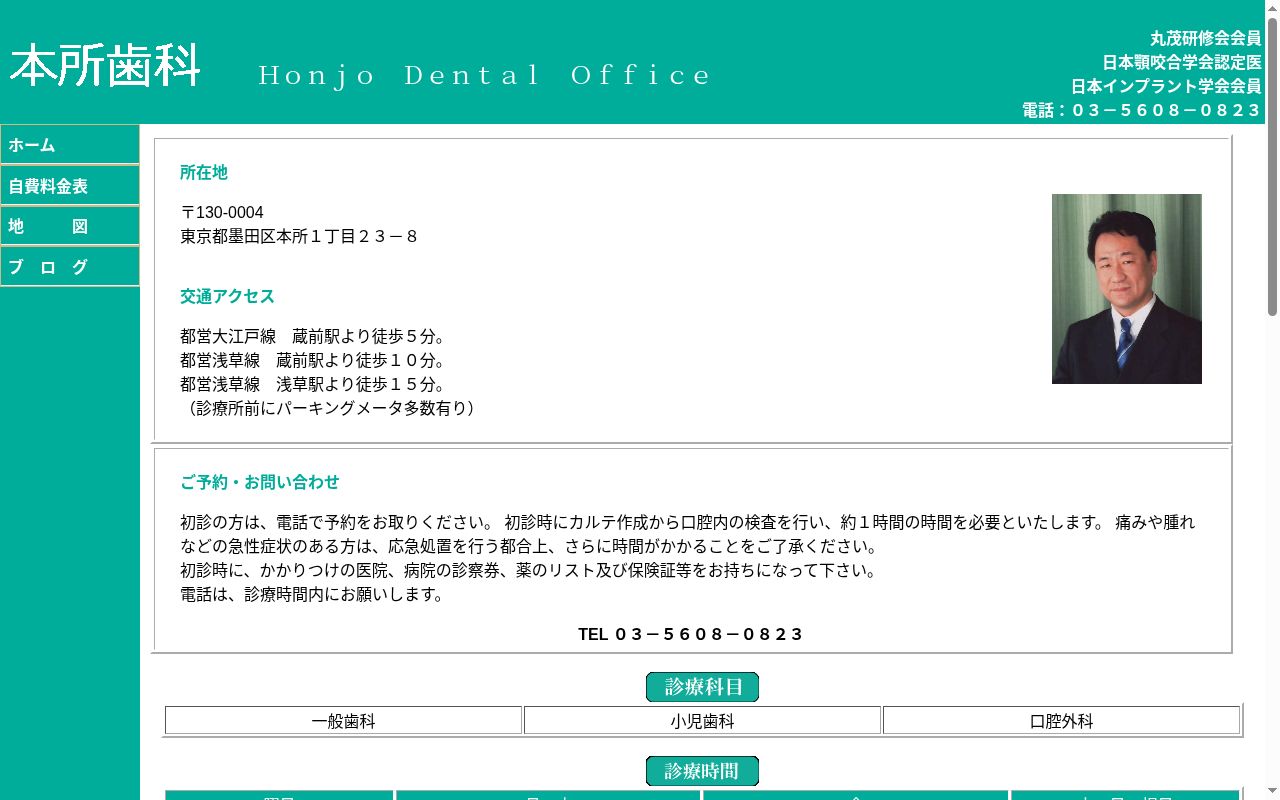Click the vertical page scrollbar thumb

pos(1272,165)
